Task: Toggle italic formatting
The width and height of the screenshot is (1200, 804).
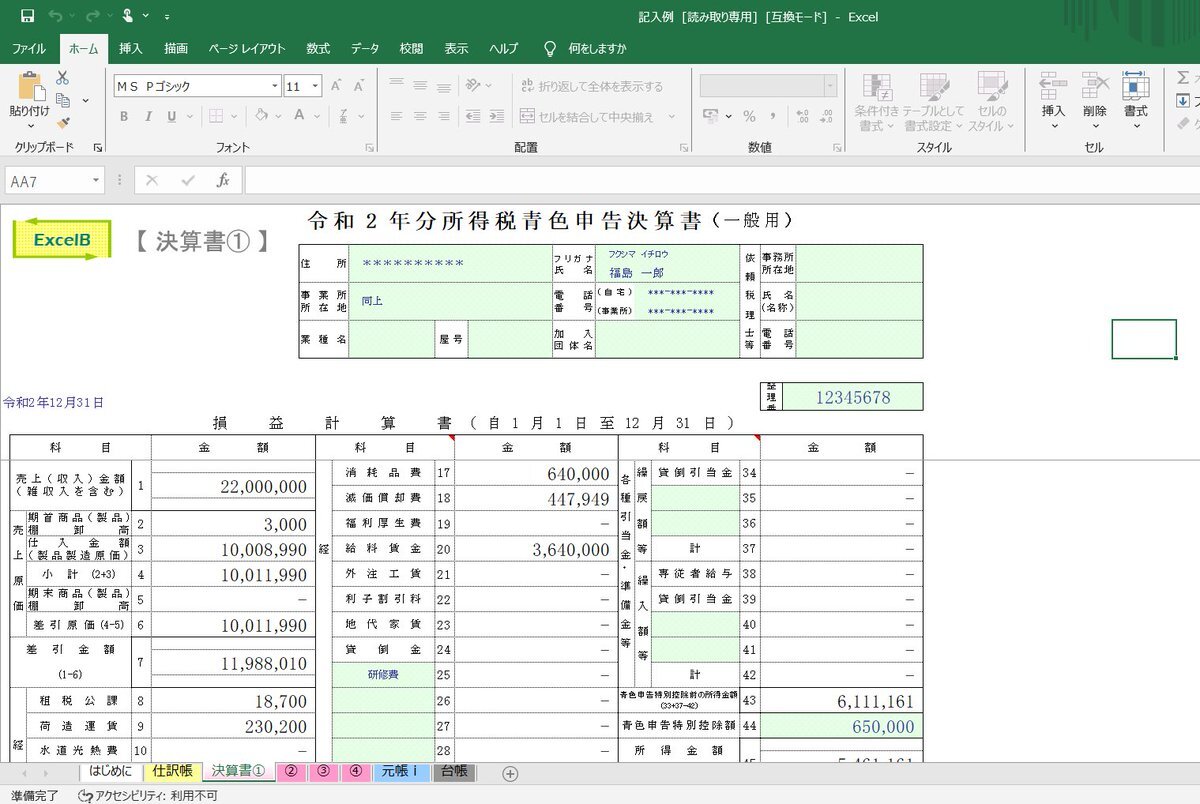Action: click(x=148, y=116)
